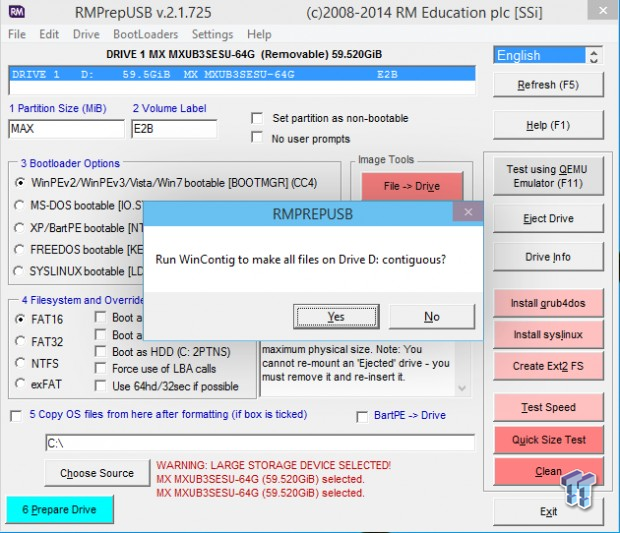Select XP/BartPE bootable option
Image resolution: width=620 pixels, height=533 pixels.
[x=19, y=228]
